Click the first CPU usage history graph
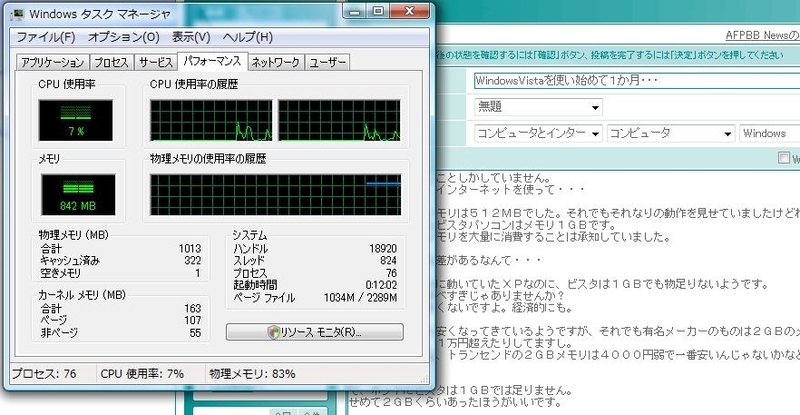This screenshot has width=800, height=415. pos(211,120)
